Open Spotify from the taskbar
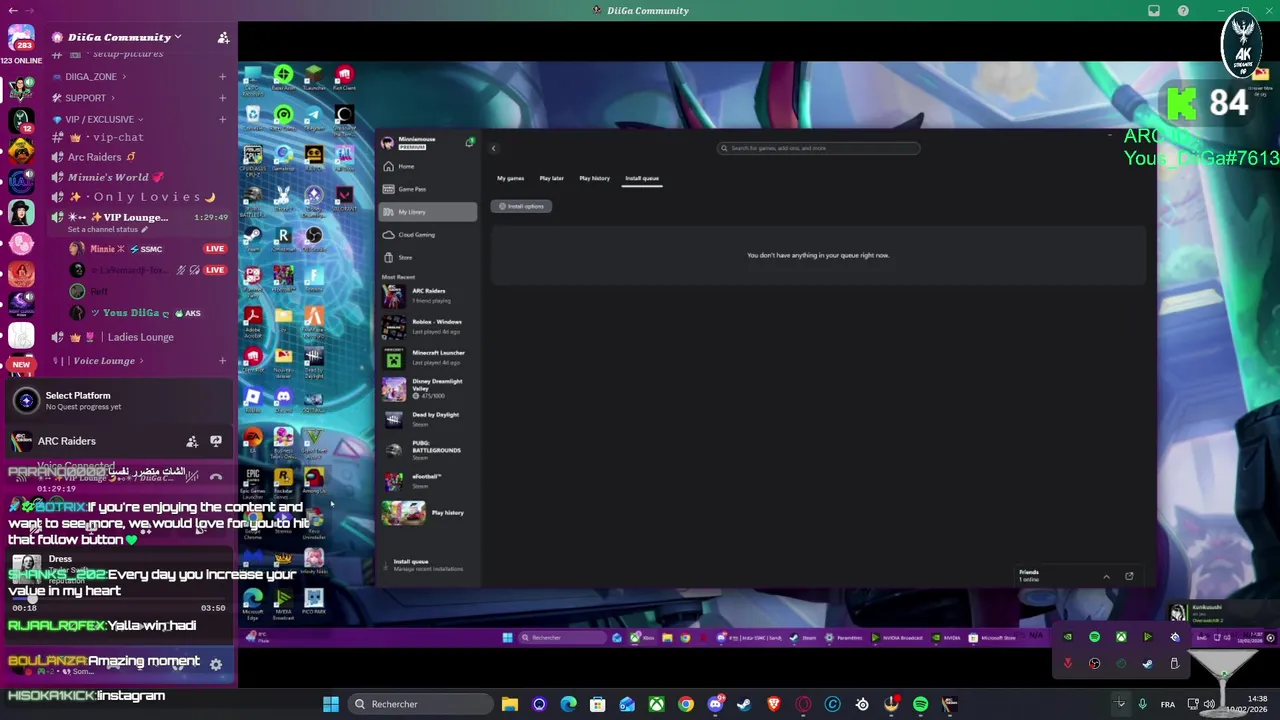The width and height of the screenshot is (1280, 720). (920, 704)
